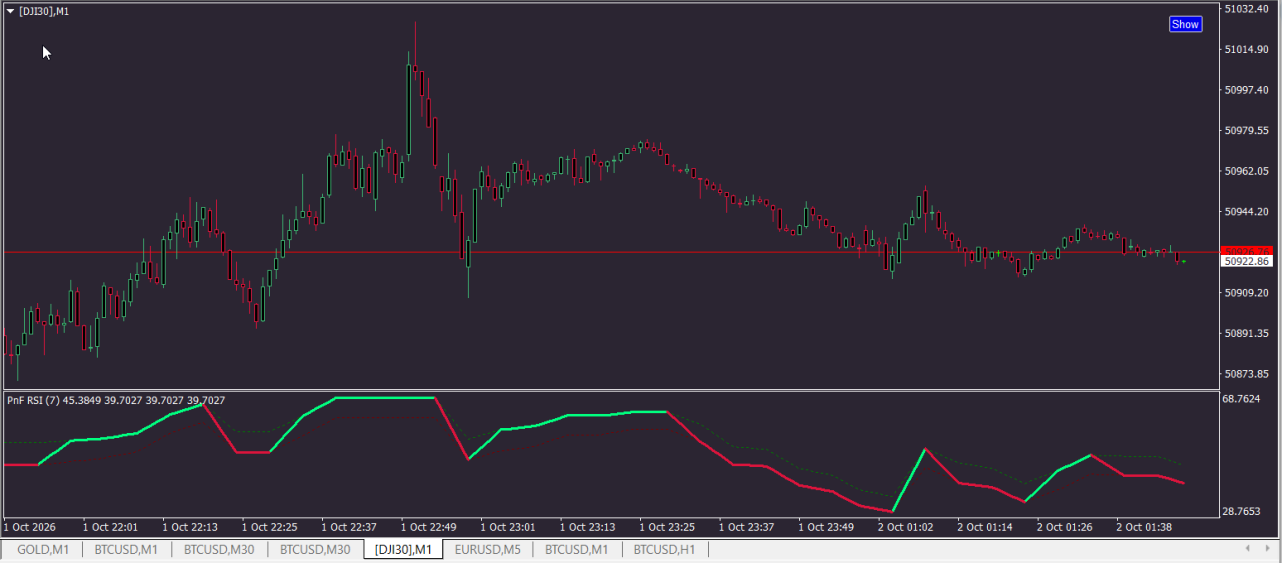Viewport: 1282px width, 563px height.
Task: Click the 50873.85 price scale label
Action: (x=1246, y=374)
